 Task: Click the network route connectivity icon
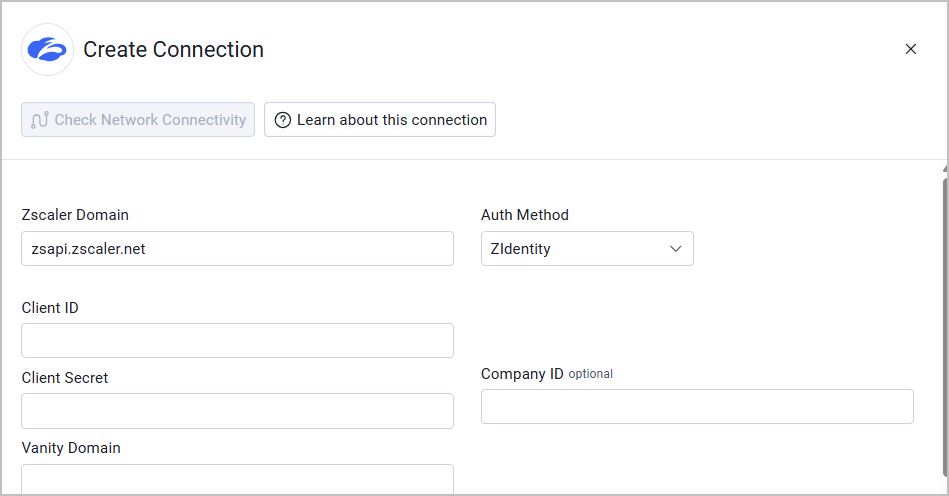(x=40, y=120)
